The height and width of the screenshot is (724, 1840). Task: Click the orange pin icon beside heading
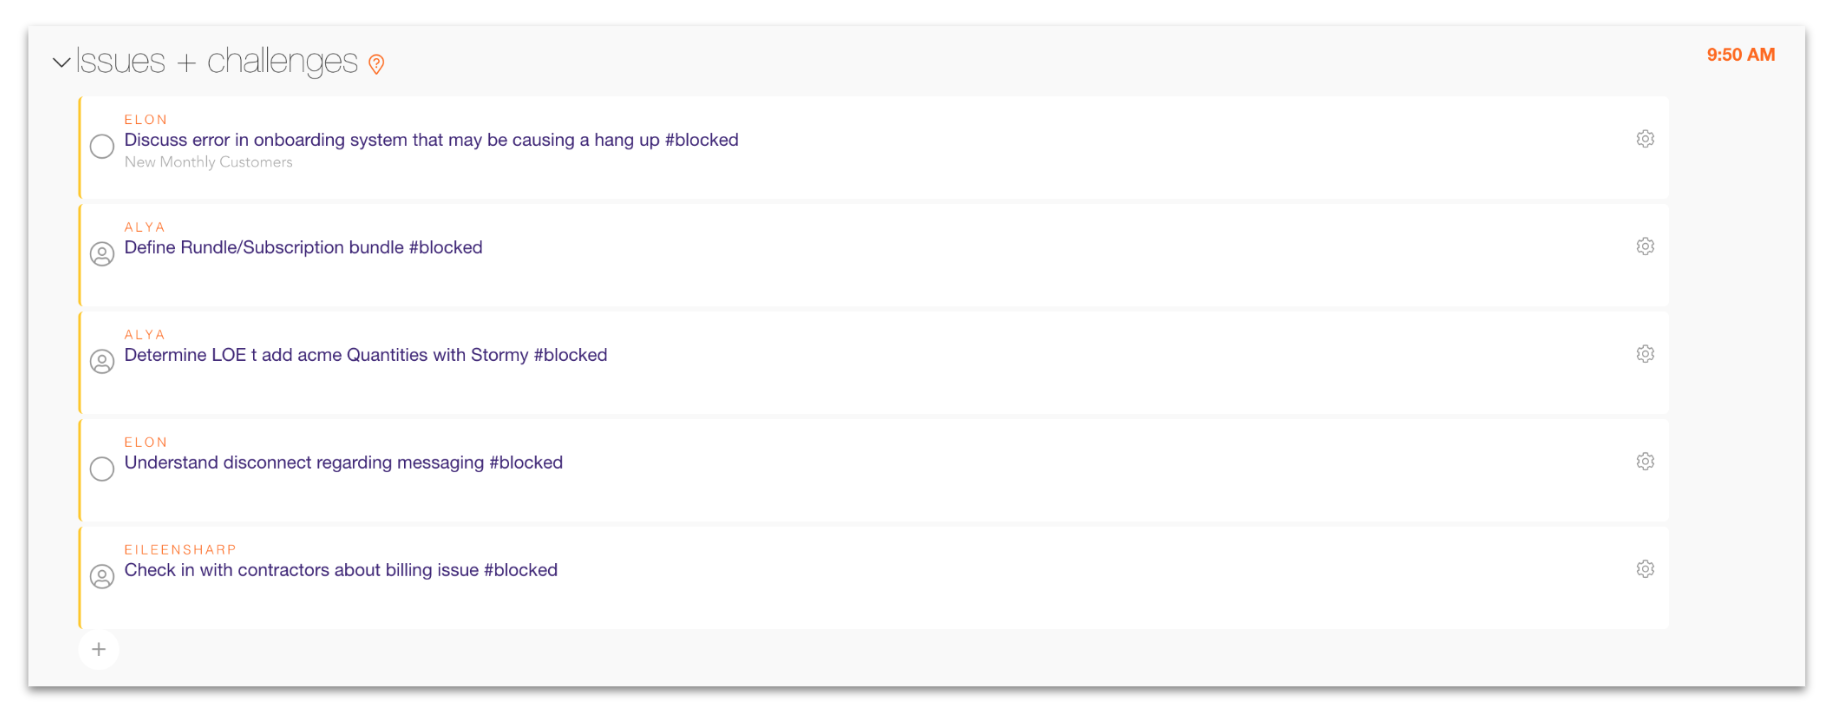point(376,64)
